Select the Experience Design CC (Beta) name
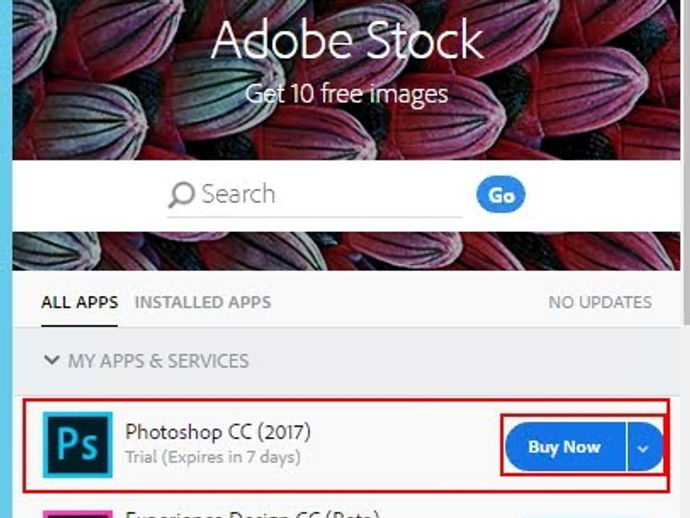 coord(250,514)
